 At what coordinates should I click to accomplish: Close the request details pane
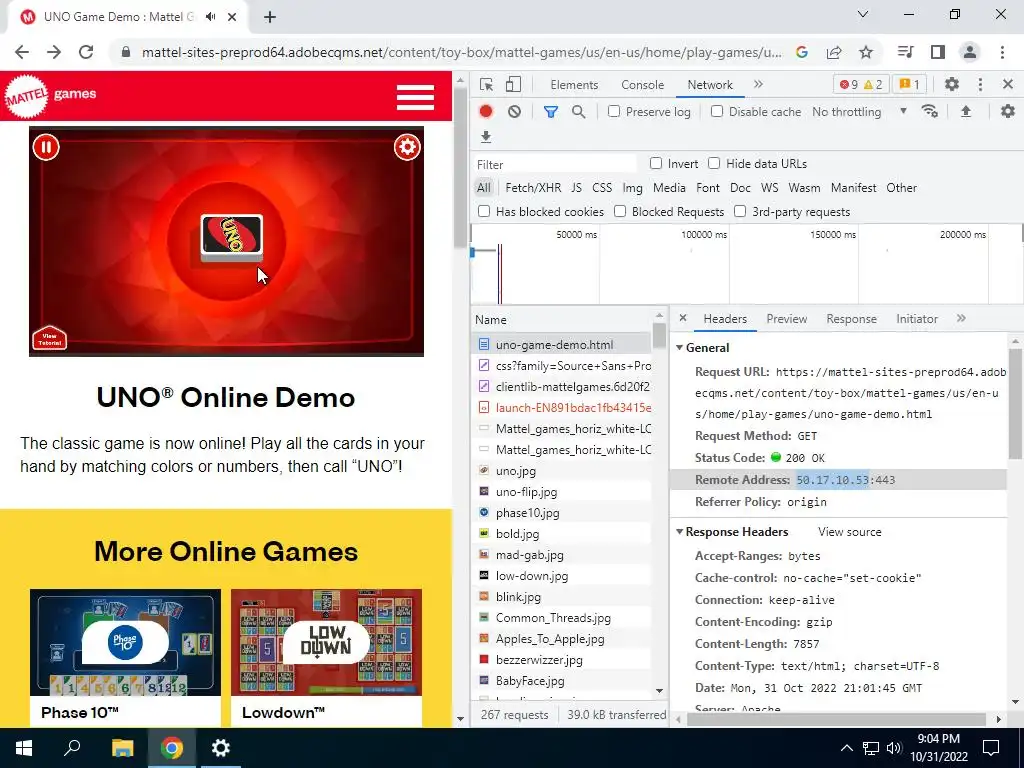tap(682, 318)
